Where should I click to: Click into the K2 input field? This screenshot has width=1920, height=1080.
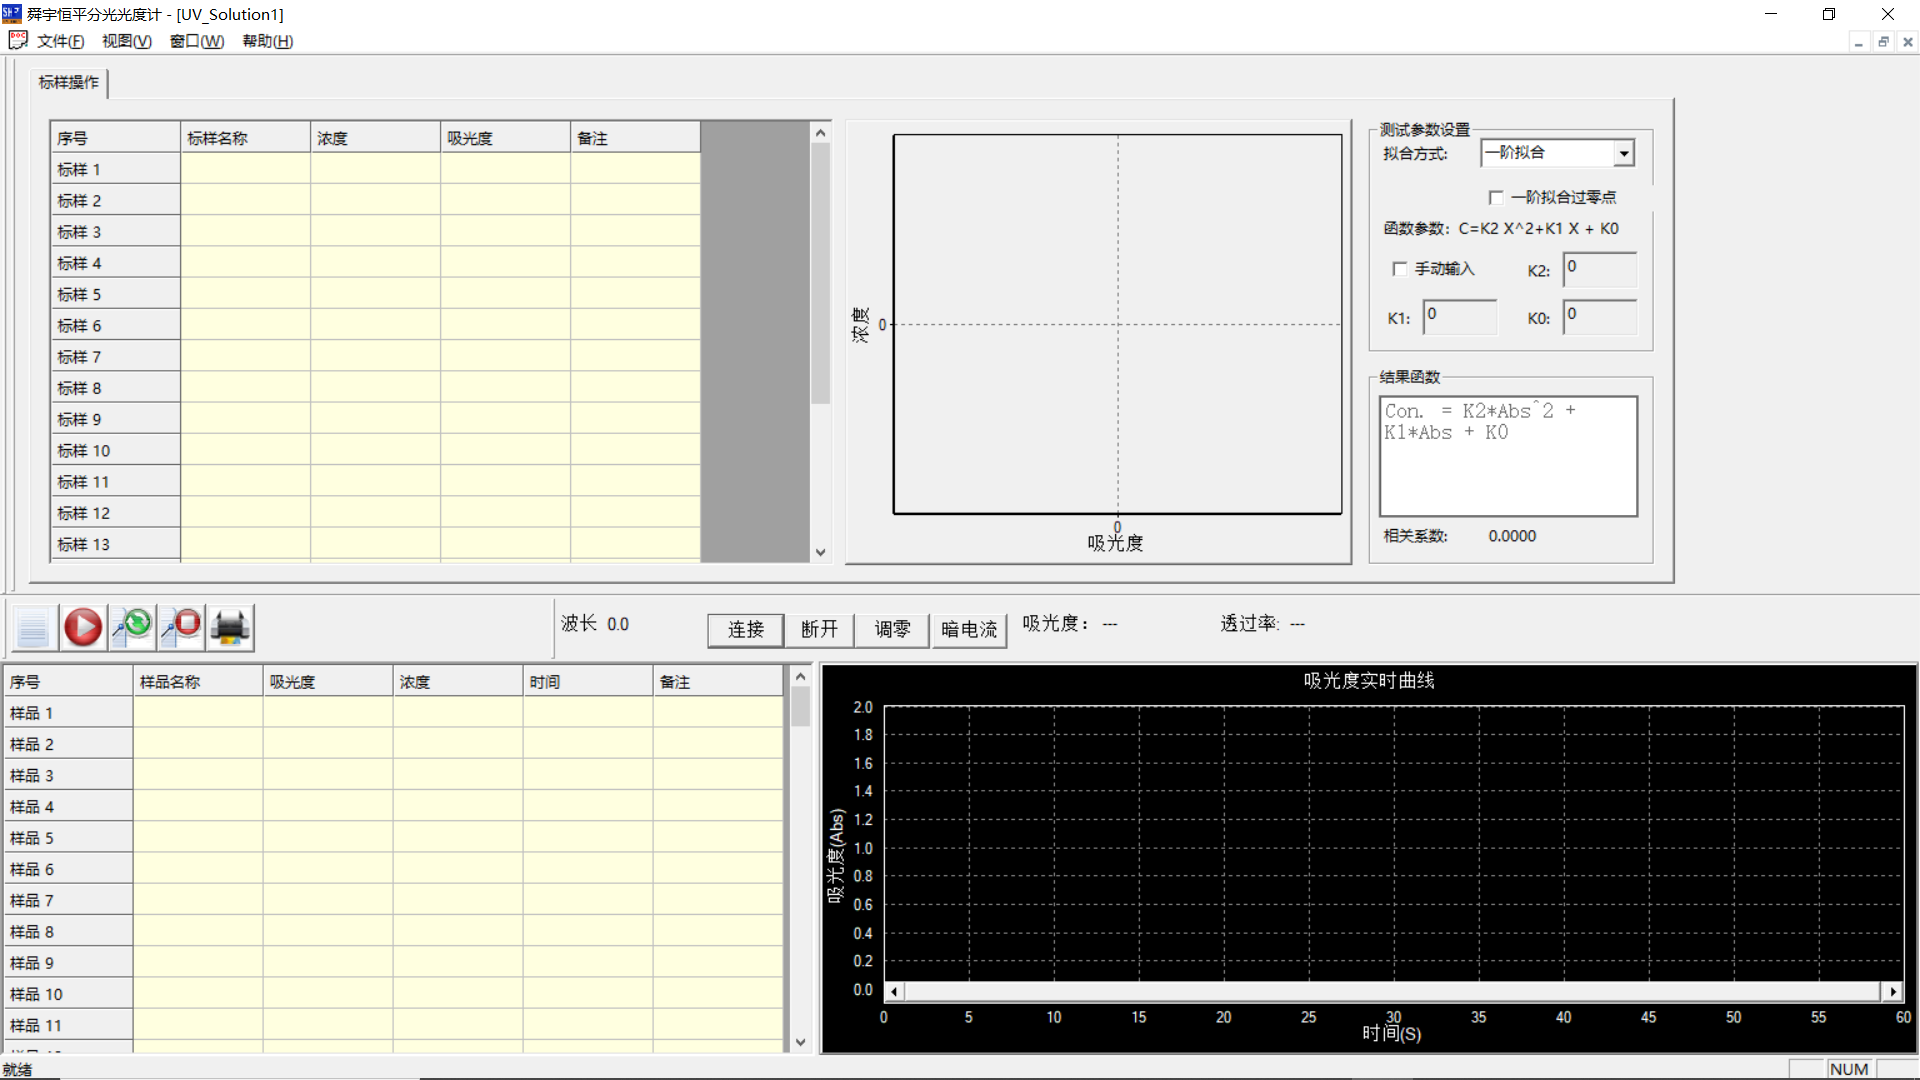(1600, 269)
